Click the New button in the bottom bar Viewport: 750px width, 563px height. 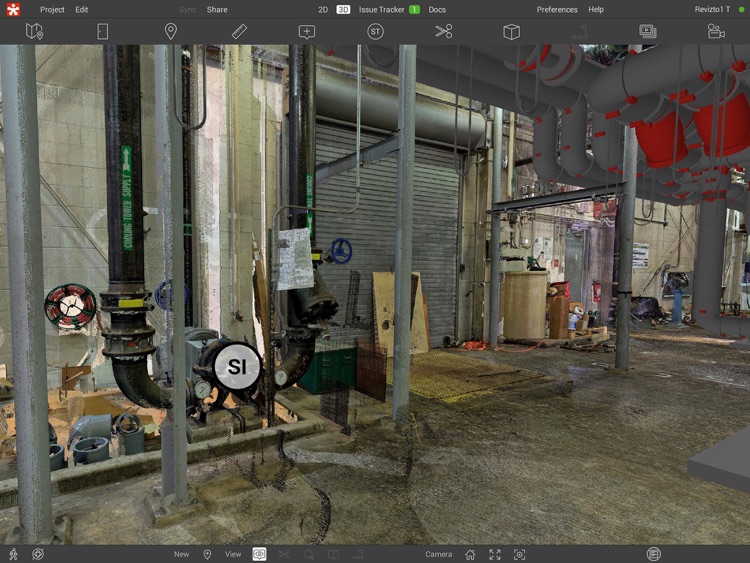[181, 554]
